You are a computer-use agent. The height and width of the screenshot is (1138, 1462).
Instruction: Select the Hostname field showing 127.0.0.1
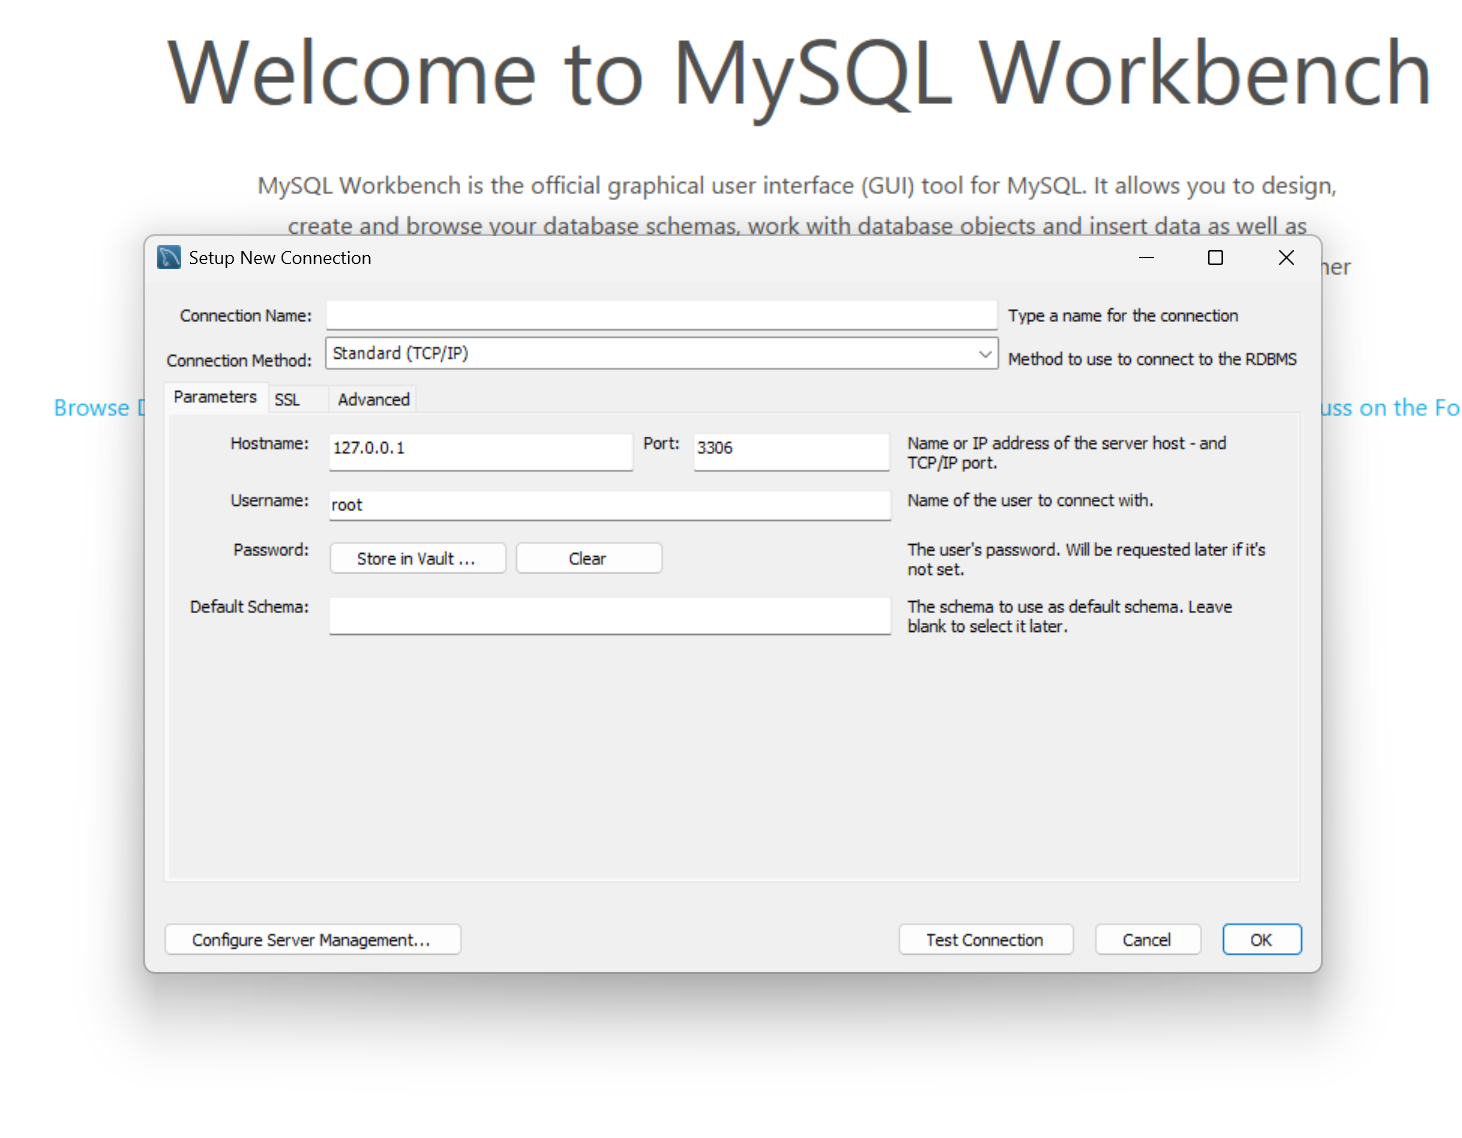[x=480, y=451]
